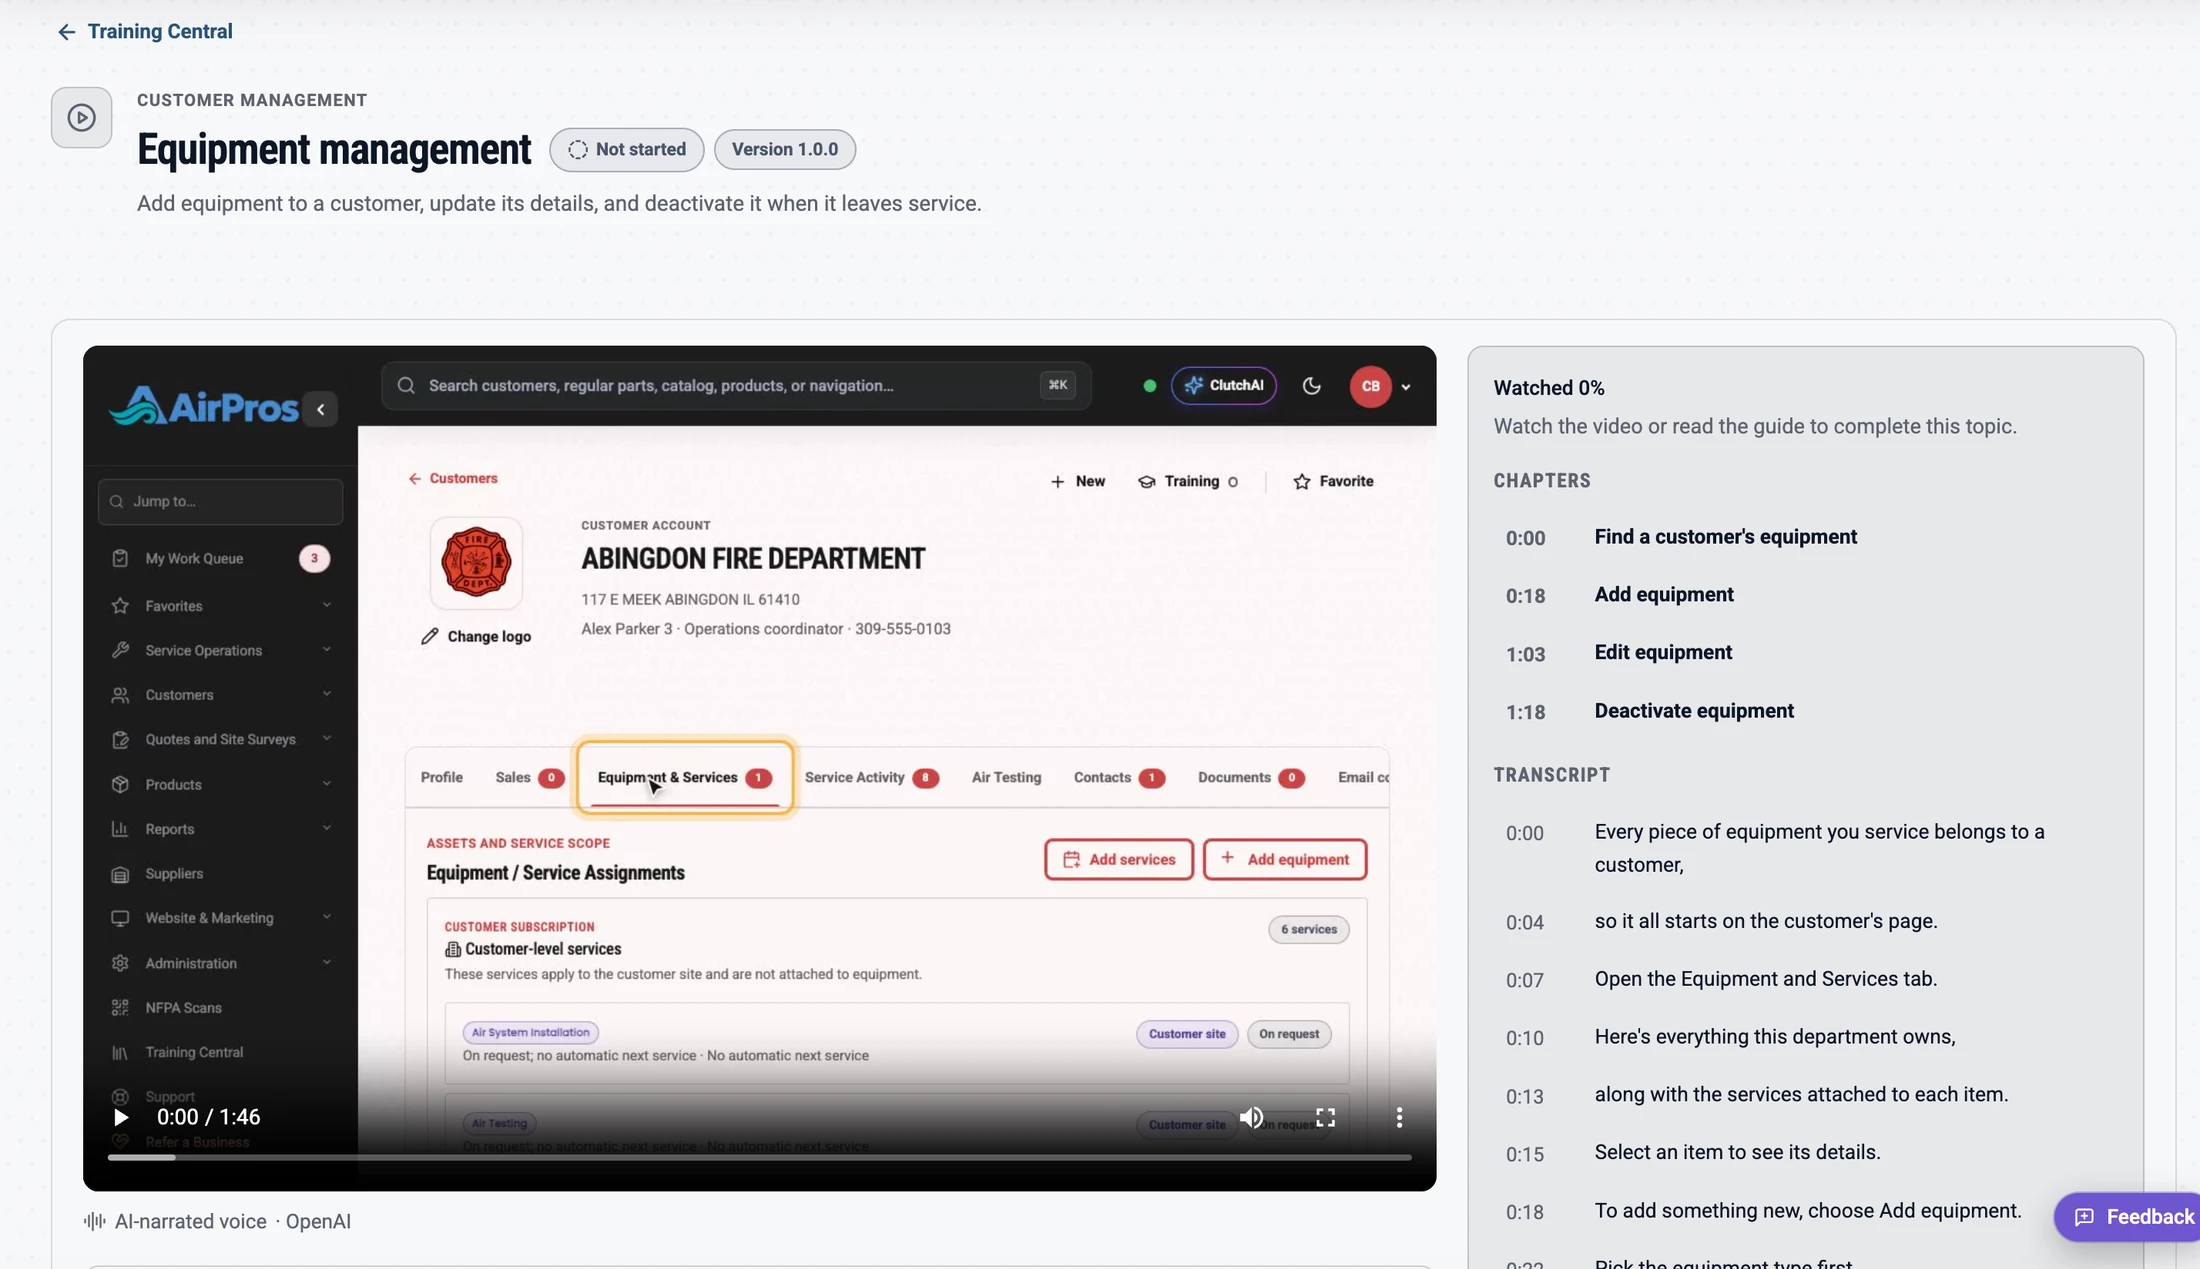Enter video fullscreen mode

tap(1325, 1117)
